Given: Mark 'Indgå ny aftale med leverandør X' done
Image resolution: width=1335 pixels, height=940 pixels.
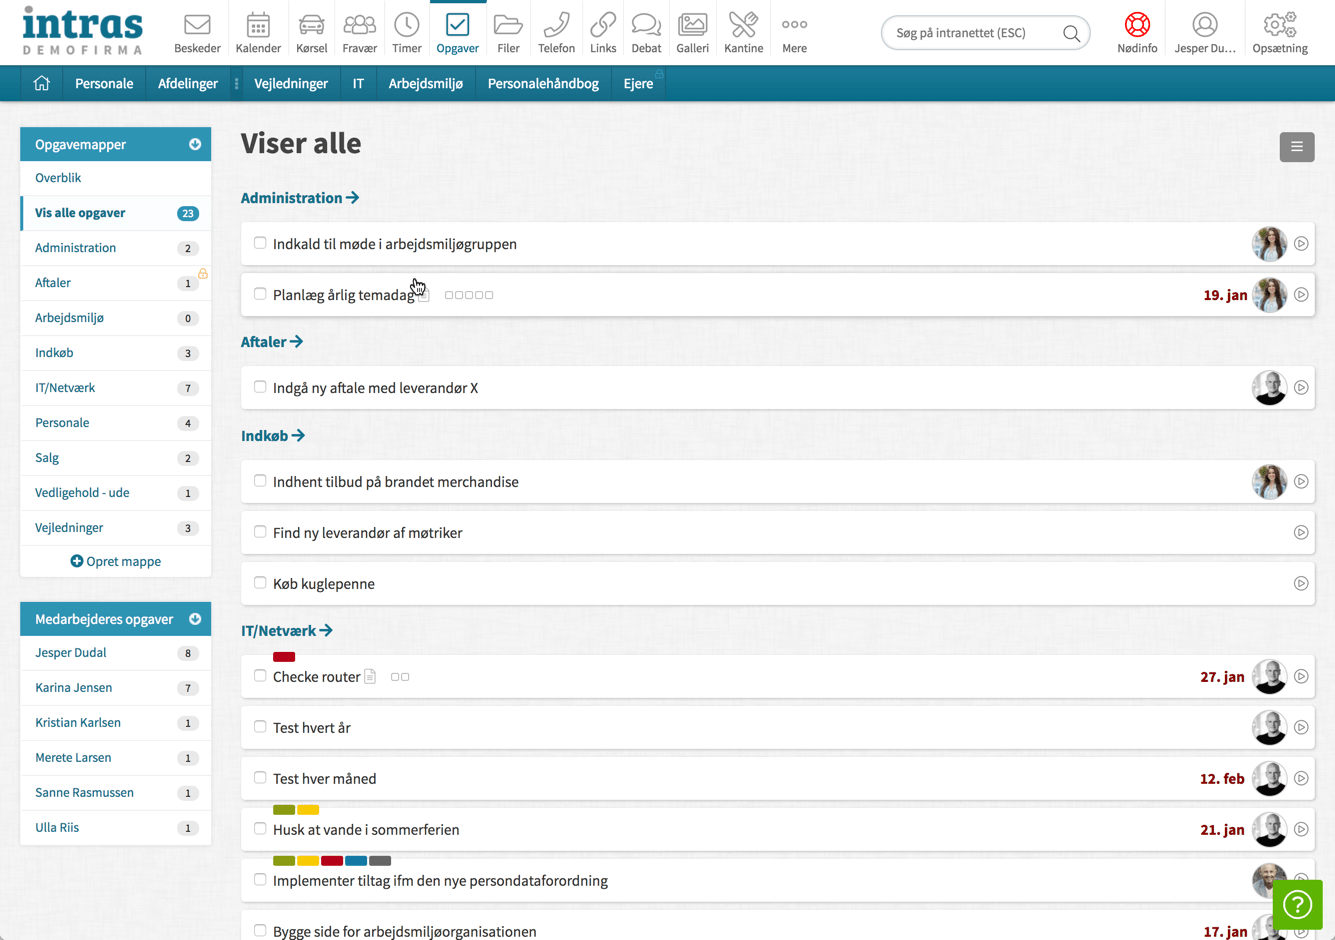Looking at the screenshot, I should [260, 387].
